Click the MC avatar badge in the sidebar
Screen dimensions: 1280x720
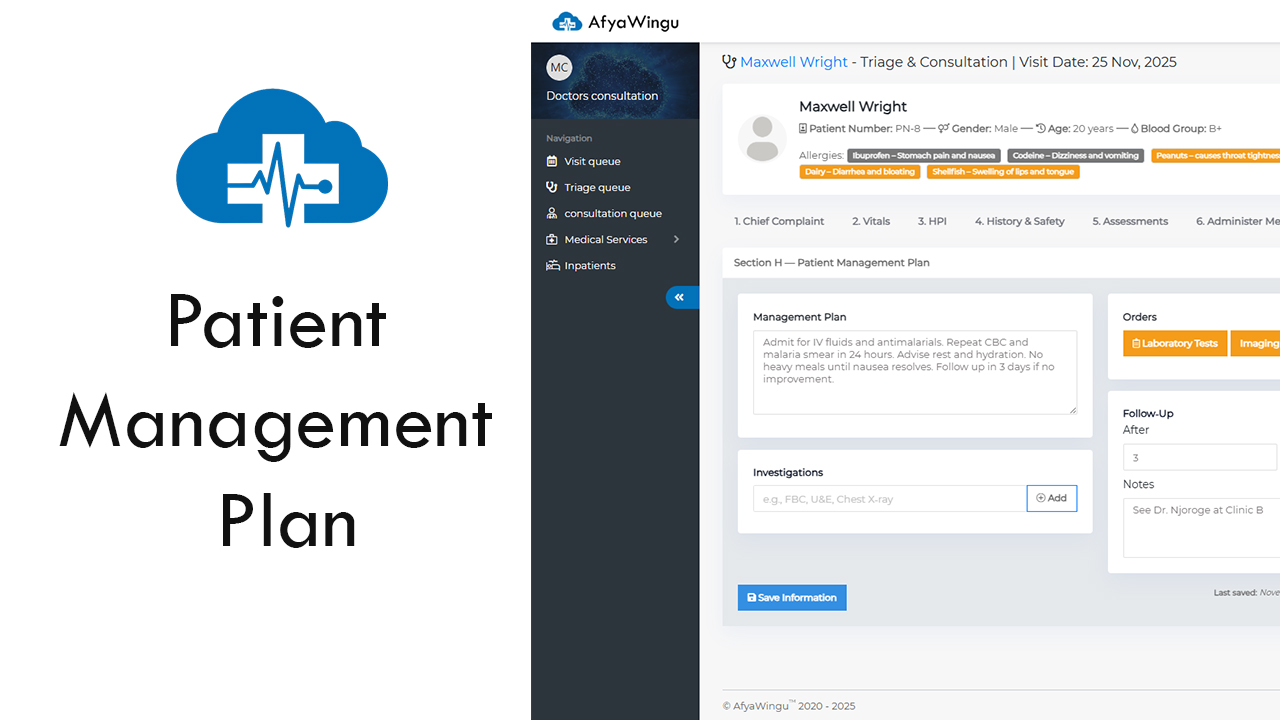pyautogui.click(x=559, y=67)
